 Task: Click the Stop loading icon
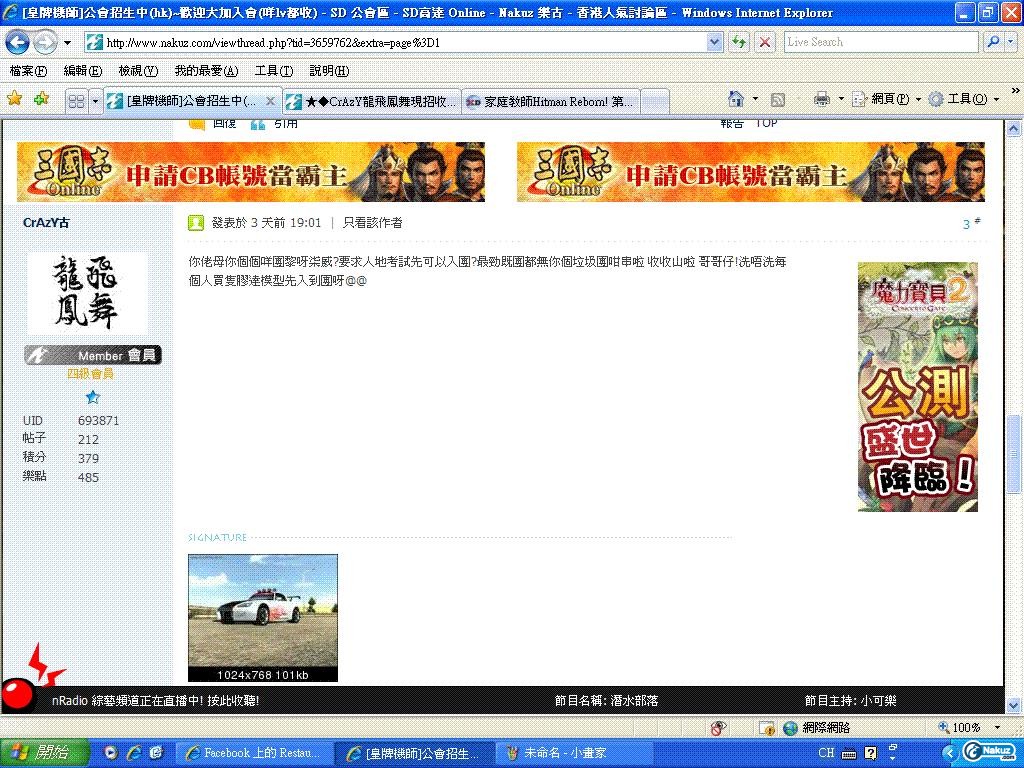(765, 42)
